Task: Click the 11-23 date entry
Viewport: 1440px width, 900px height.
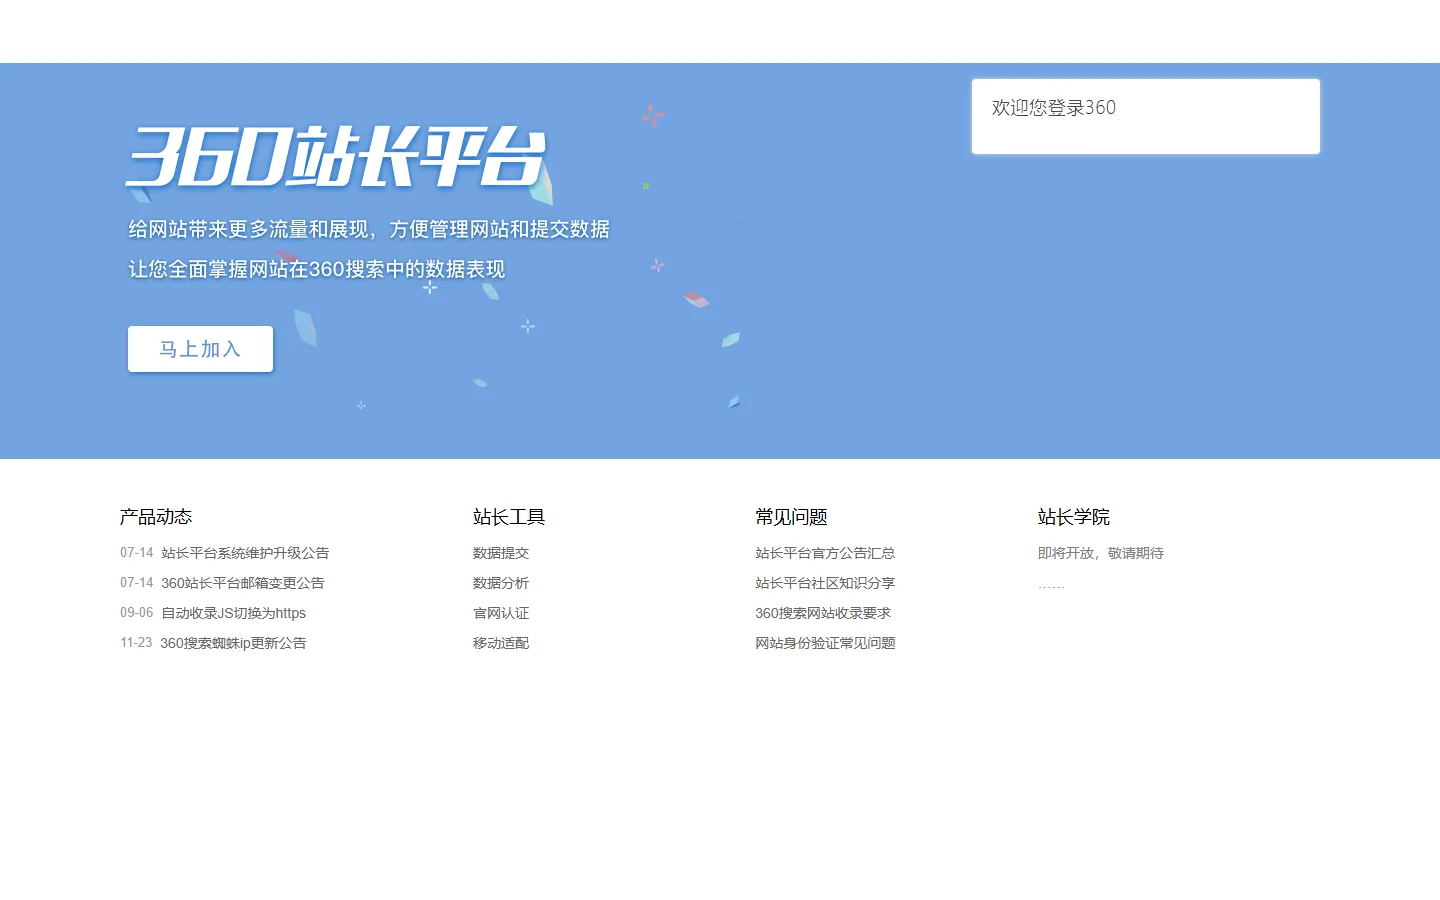Action: point(136,643)
